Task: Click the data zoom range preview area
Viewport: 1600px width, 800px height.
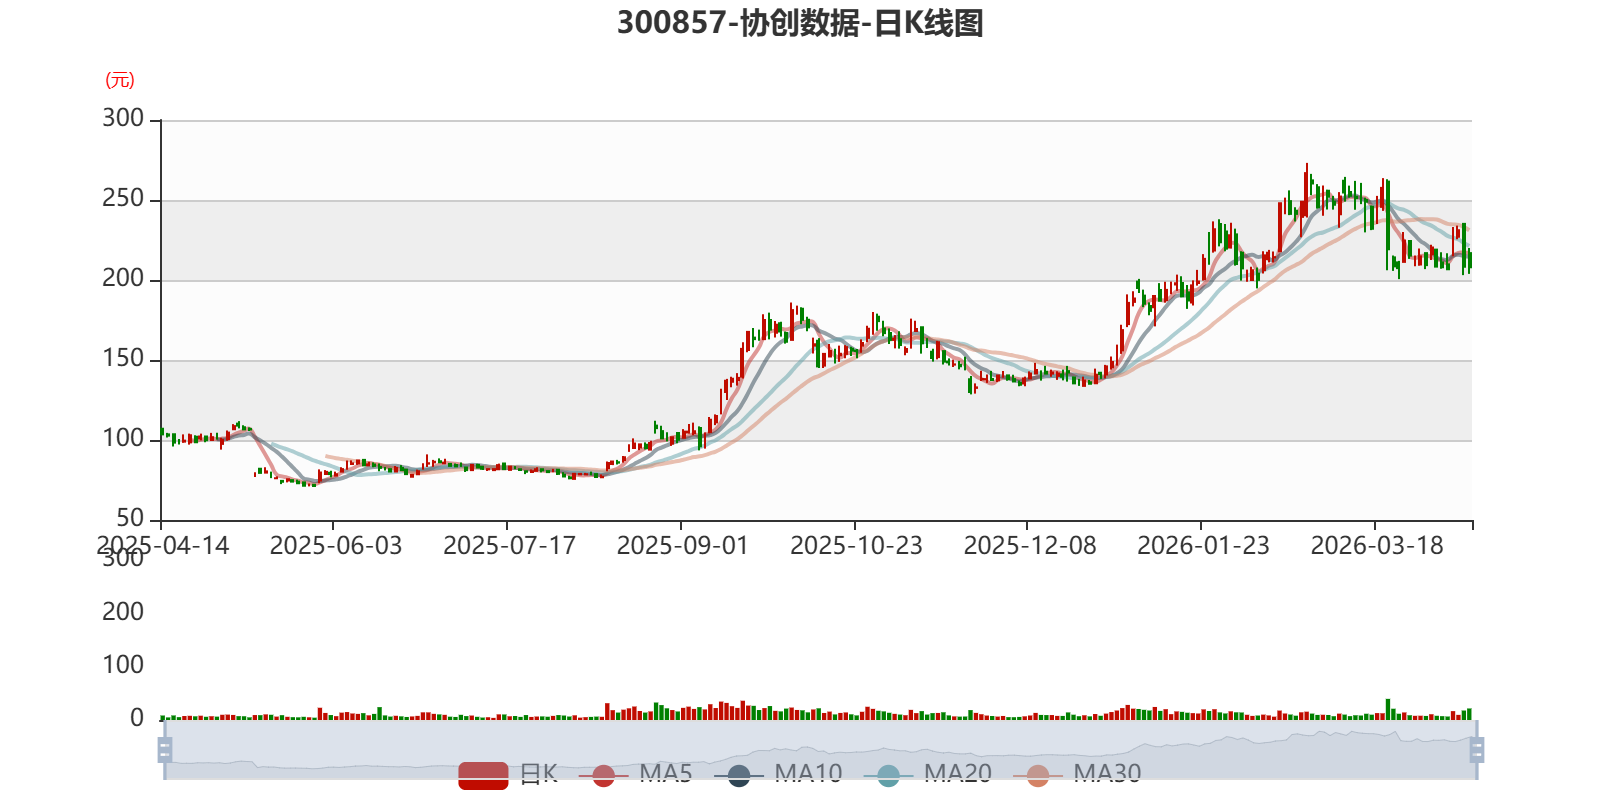Action: [820, 749]
